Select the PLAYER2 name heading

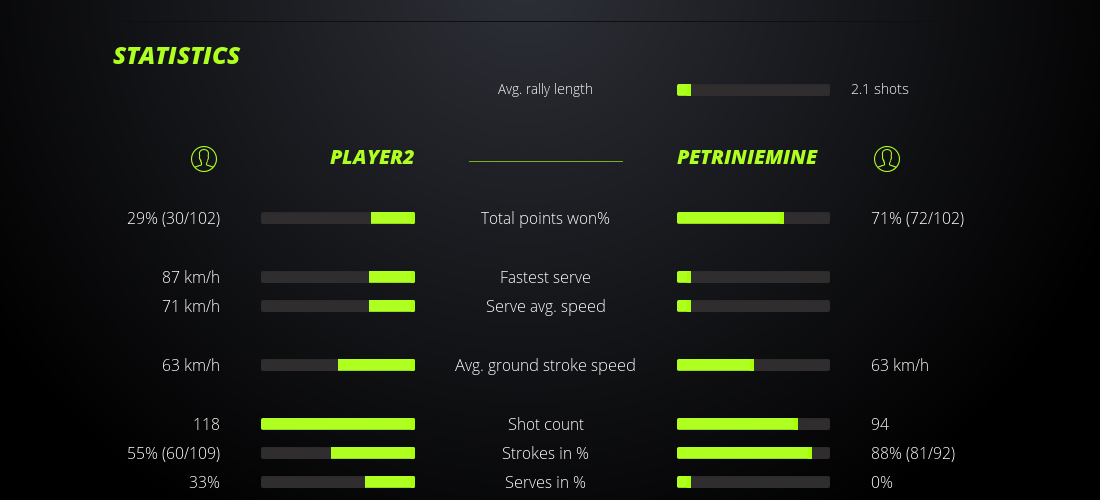click(x=372, y=157)
